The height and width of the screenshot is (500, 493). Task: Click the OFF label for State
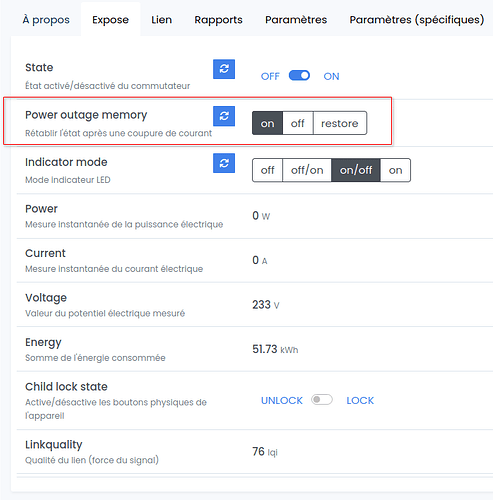(x=270, y=76)
